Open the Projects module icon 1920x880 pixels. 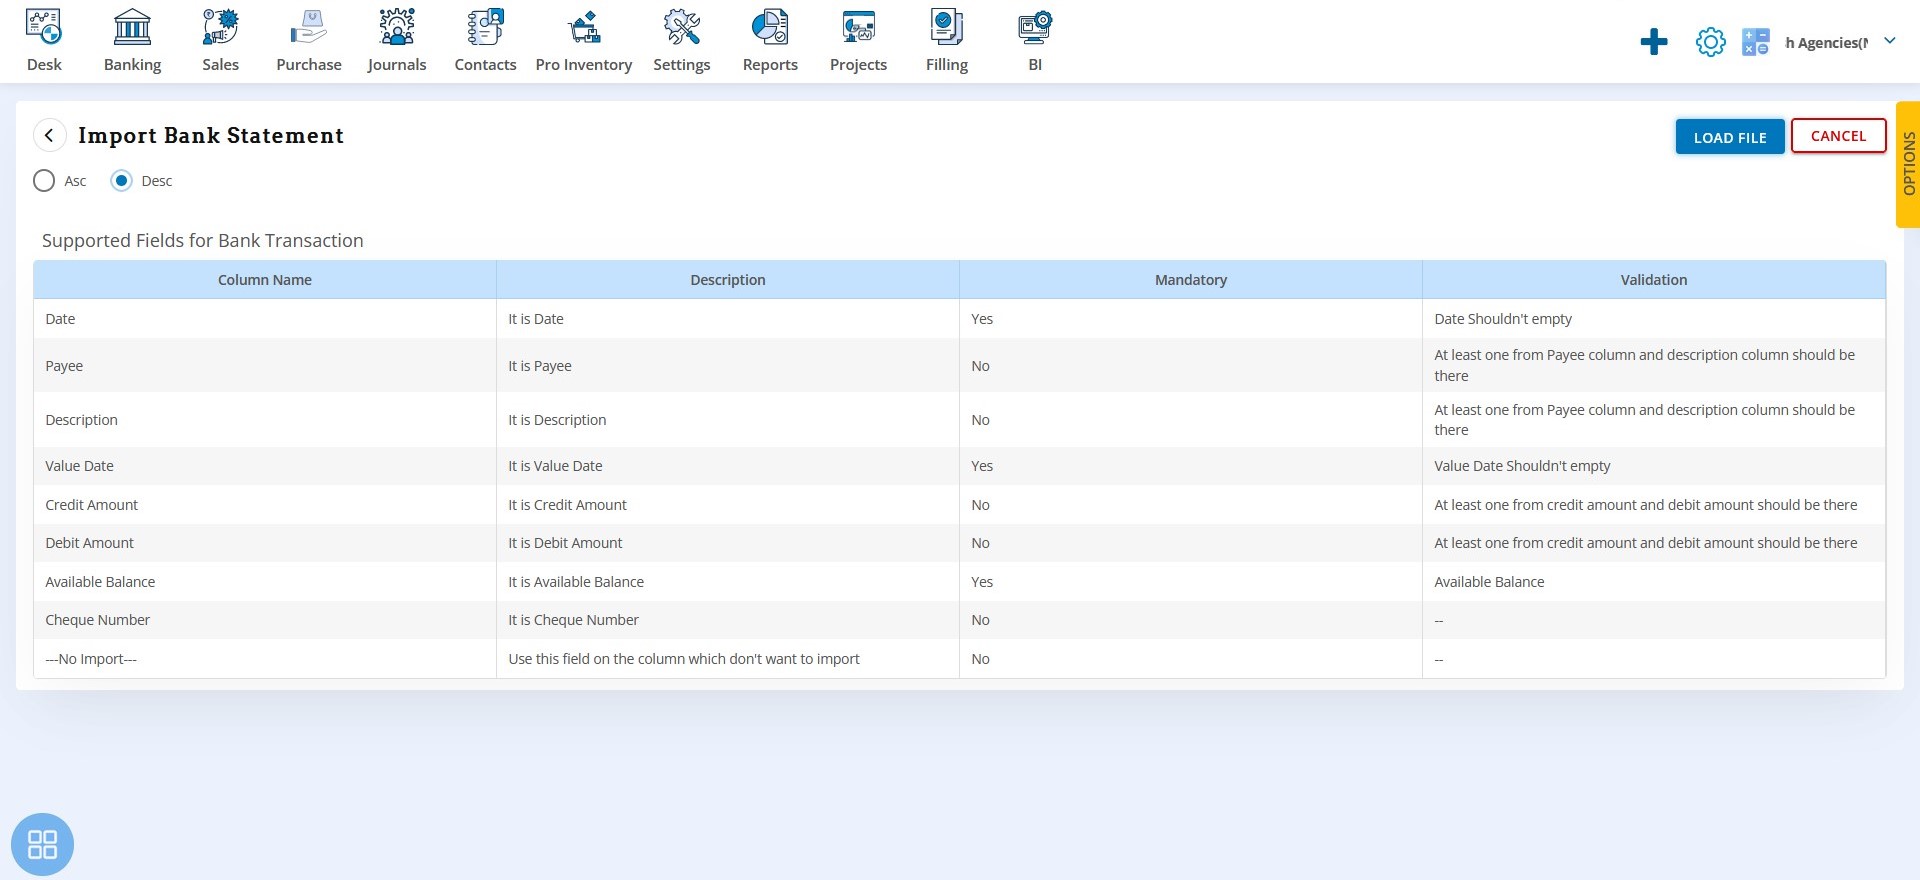click(858, 27)
